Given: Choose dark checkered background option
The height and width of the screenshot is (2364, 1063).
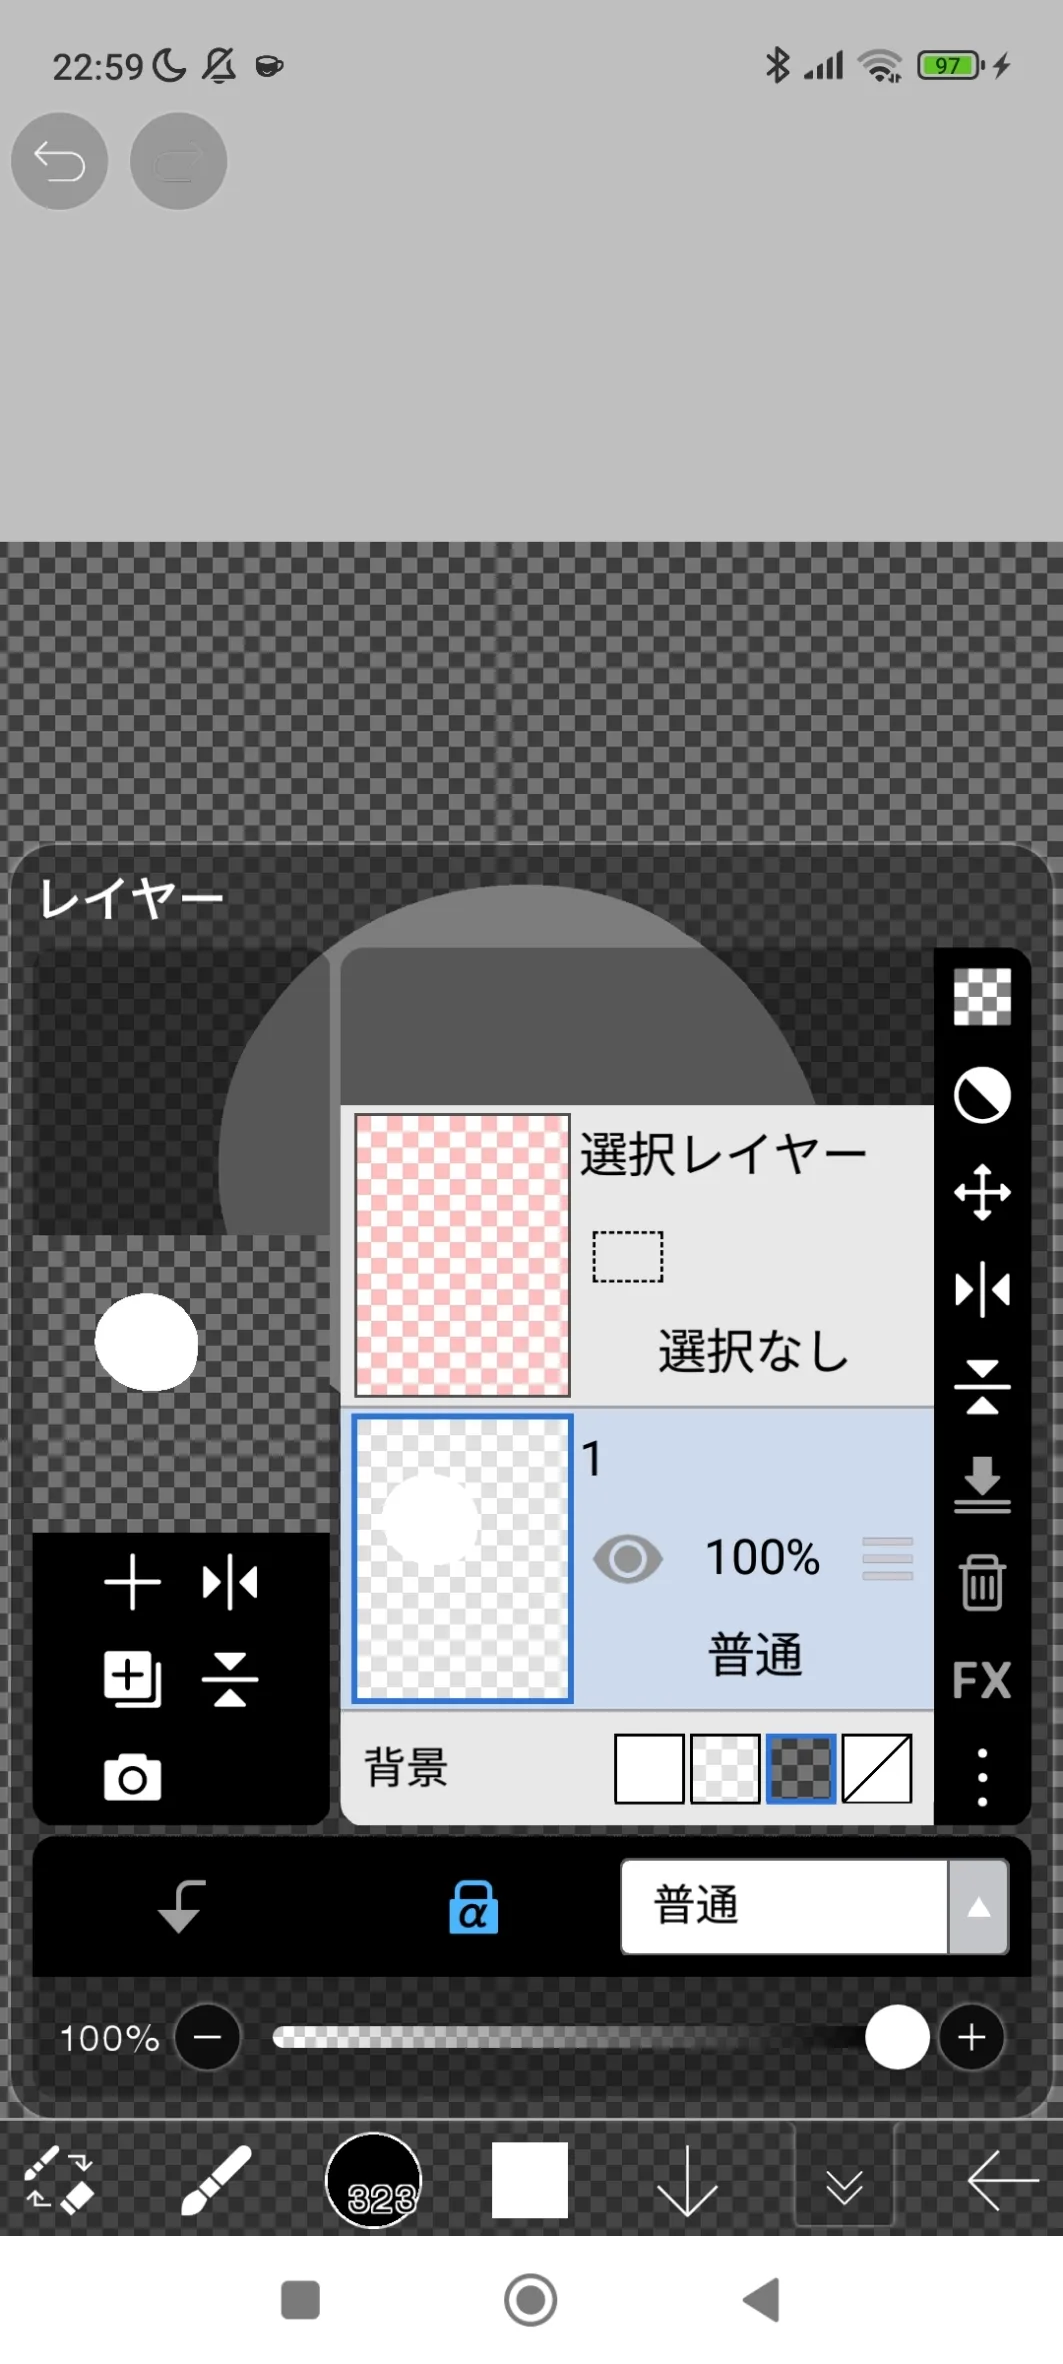Looking at the screenshot, I should point(800,1768).
